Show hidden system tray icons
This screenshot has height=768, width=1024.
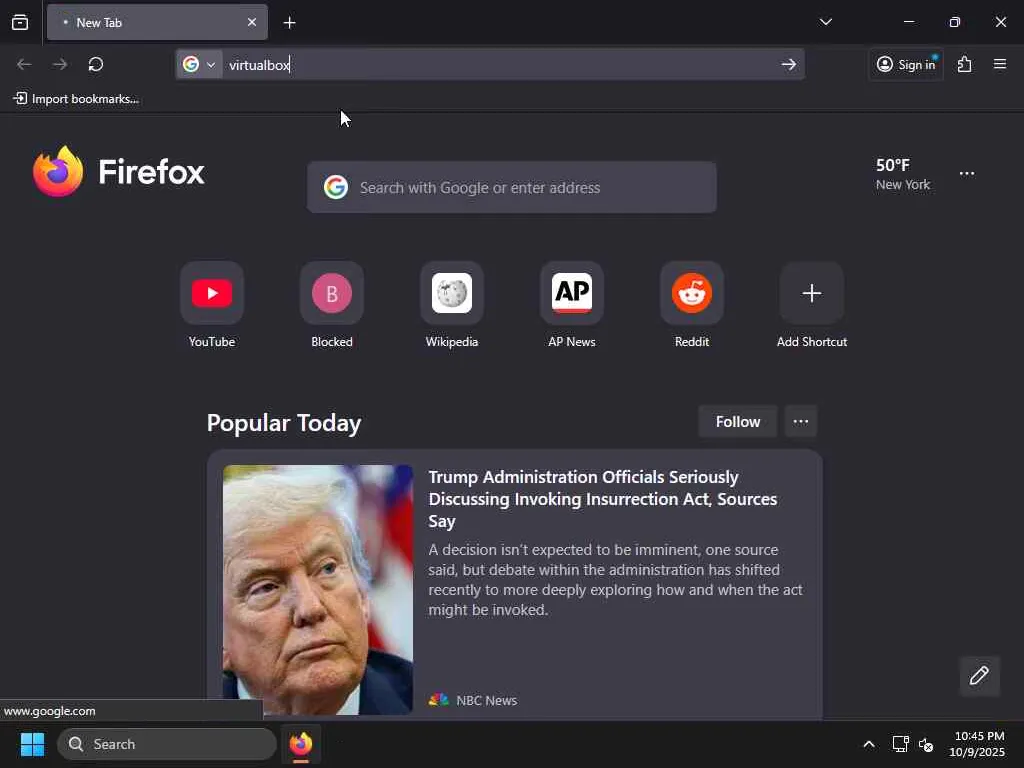(x=869, y=744)
